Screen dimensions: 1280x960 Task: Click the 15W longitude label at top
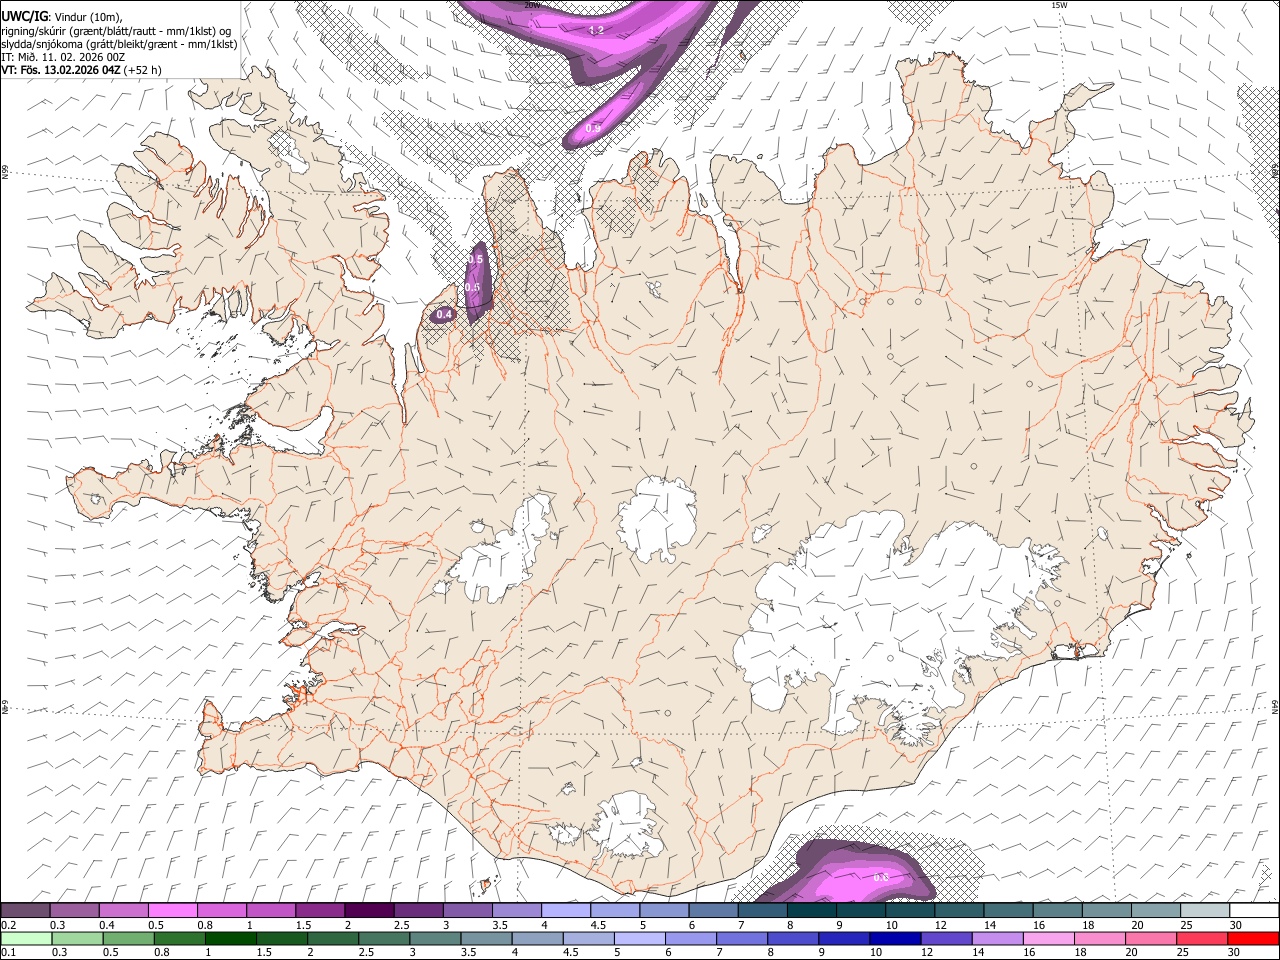[x=1059, y=5]
